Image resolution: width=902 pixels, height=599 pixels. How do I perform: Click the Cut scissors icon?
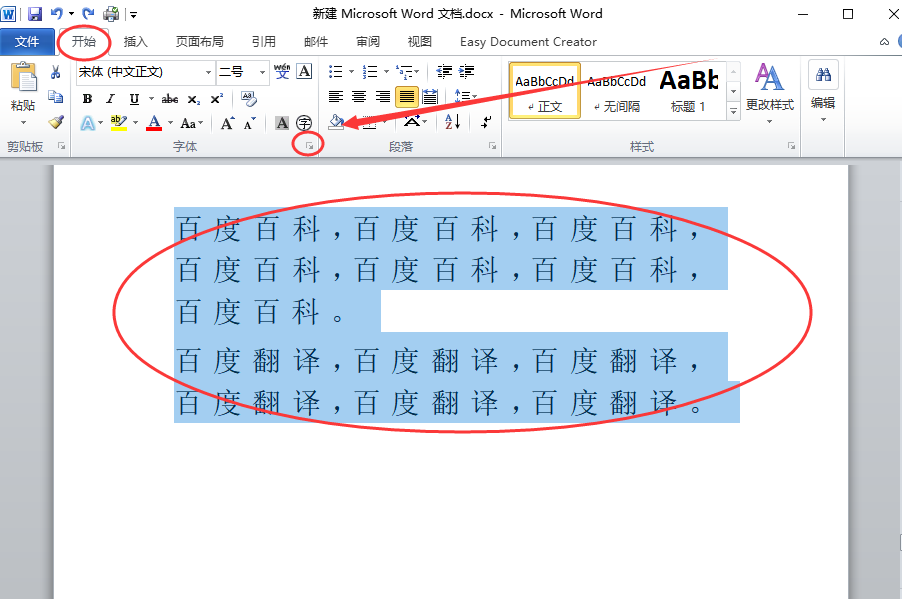[x=55, y=72]
